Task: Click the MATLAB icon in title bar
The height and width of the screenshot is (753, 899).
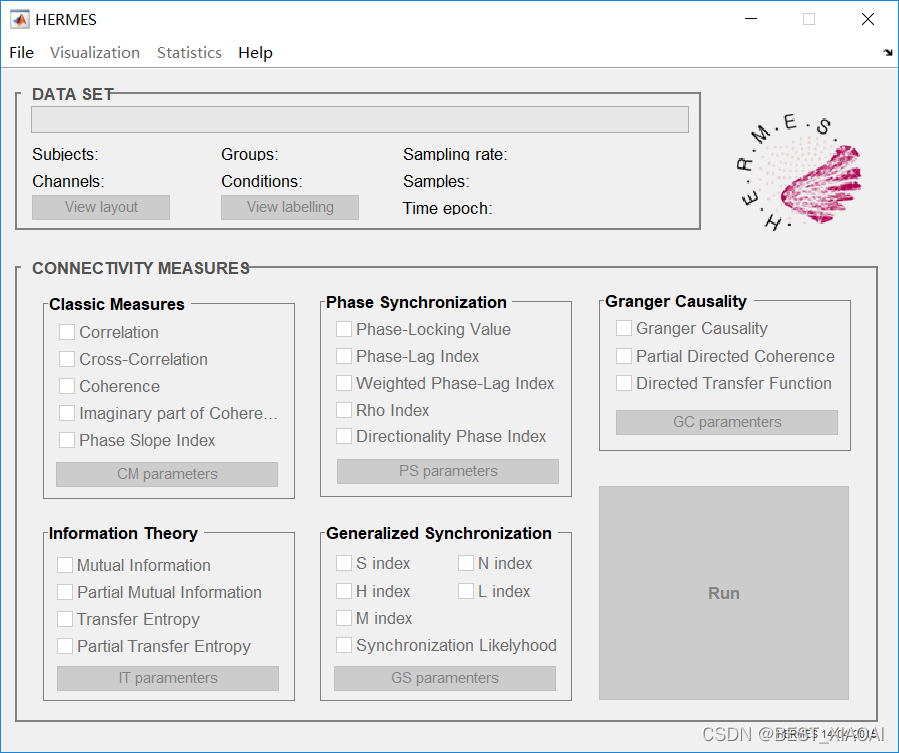Action: 19,19
